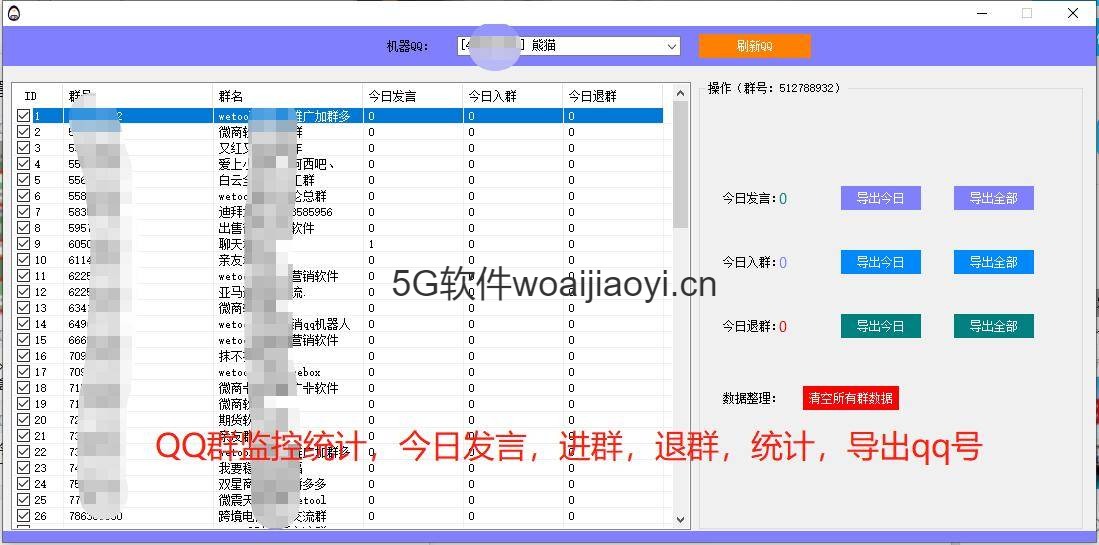Click 导出今日 button for 今日退群
The width and height of the screenshot is (1099, 545).
tap(880, 326)
